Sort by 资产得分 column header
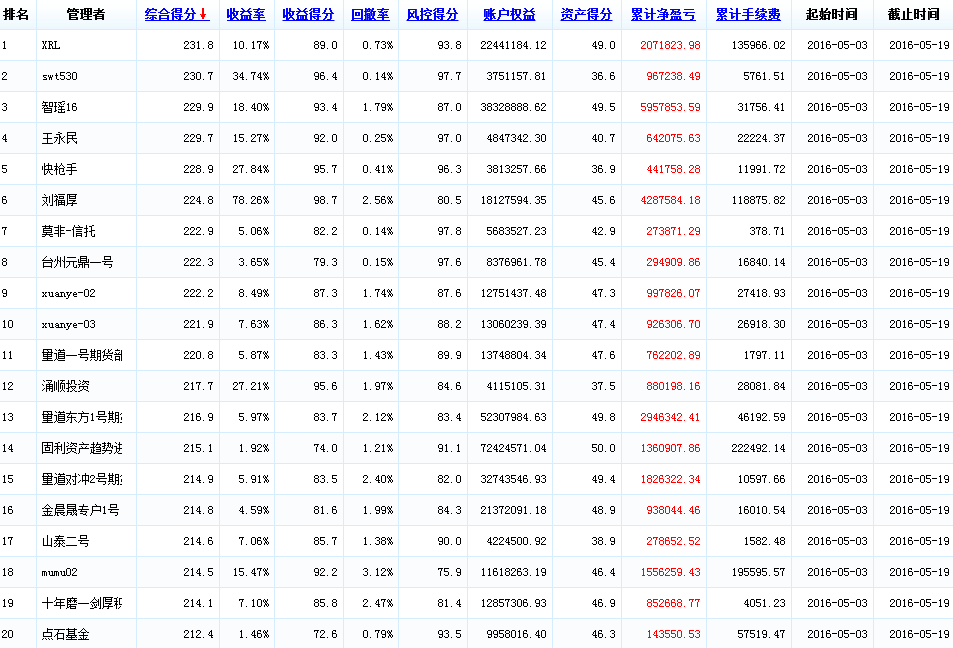This screenshot has height=648, width=953. coord(586,15)
